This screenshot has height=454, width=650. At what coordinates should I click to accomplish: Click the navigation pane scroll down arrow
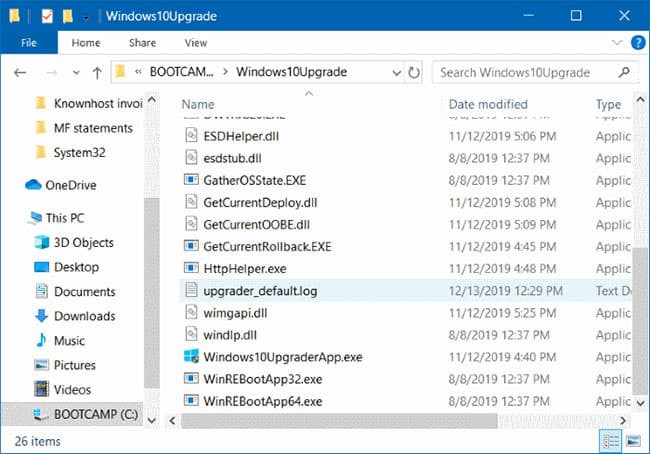[x=152, y=420]
